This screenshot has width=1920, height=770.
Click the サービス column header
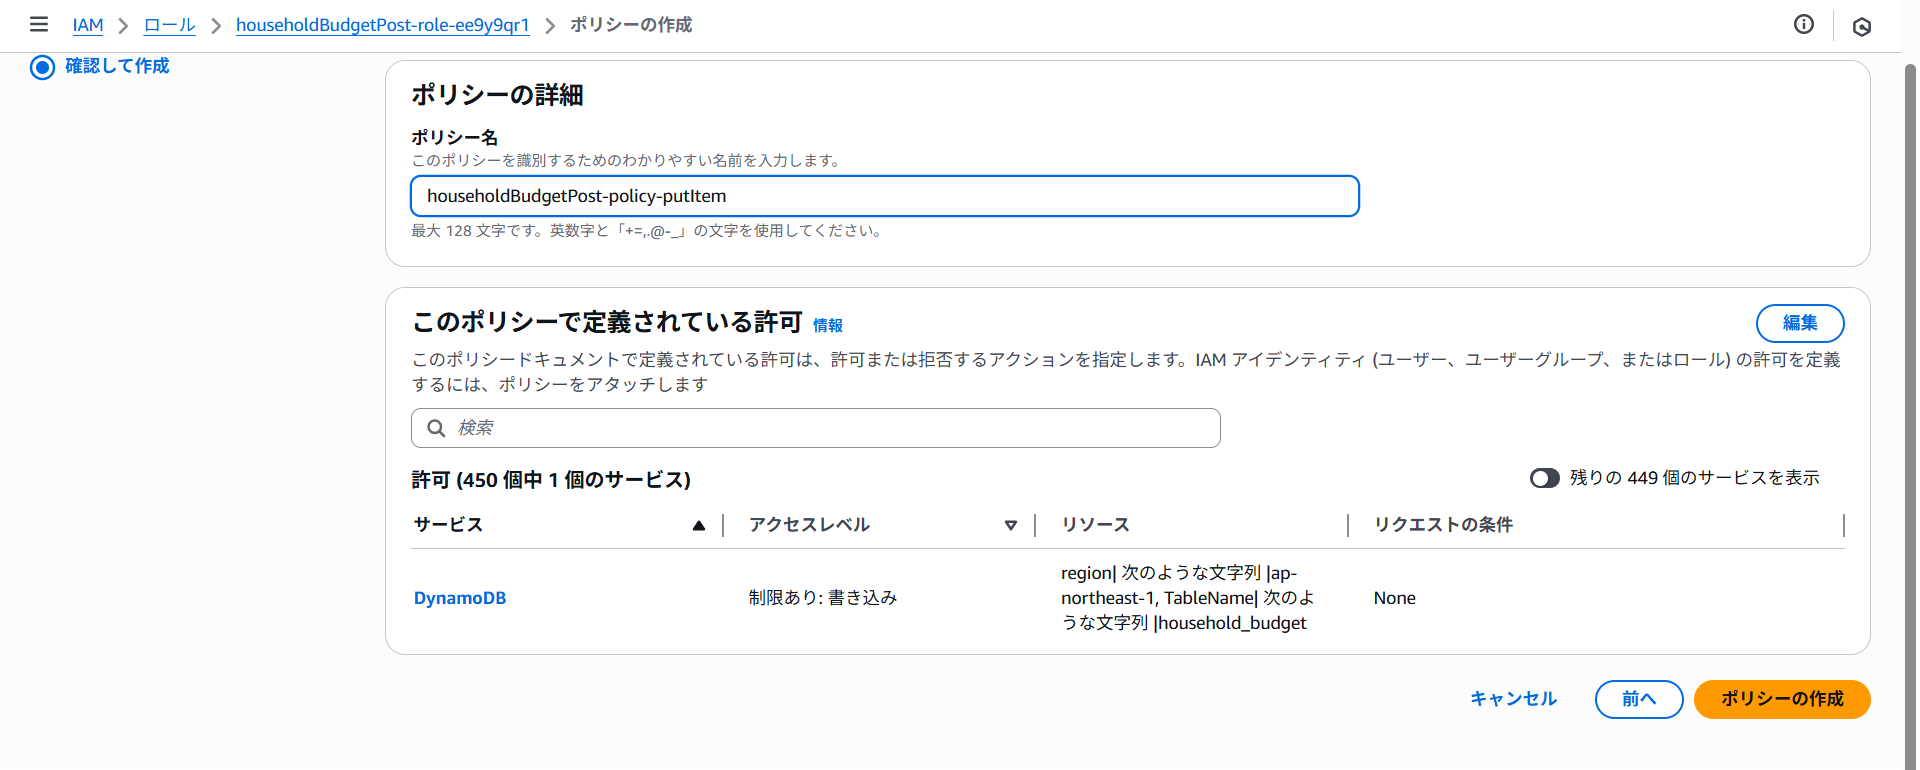click(x=449, y=525)
